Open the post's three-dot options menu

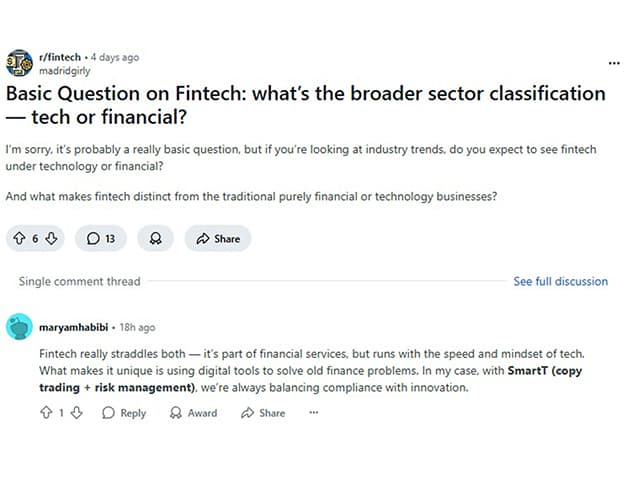[x=614, y=63]
